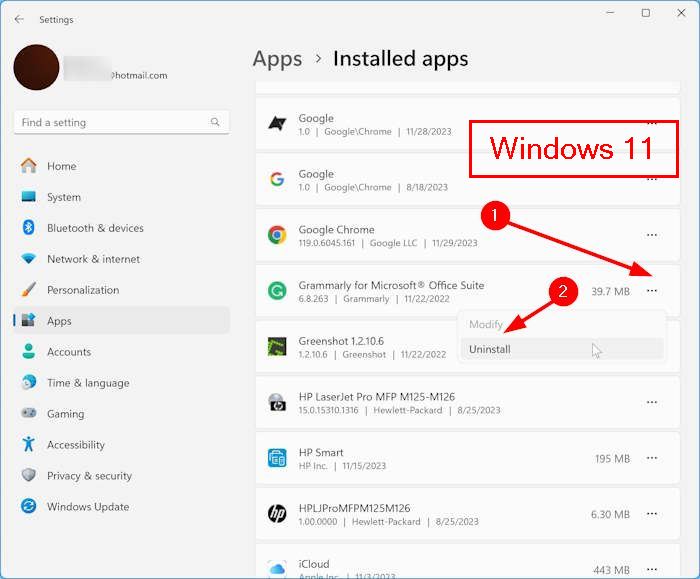This screenshot has width=700, height=579.
Task: Open more options for HP LaserJet Pro
Action: pos(651,402)
